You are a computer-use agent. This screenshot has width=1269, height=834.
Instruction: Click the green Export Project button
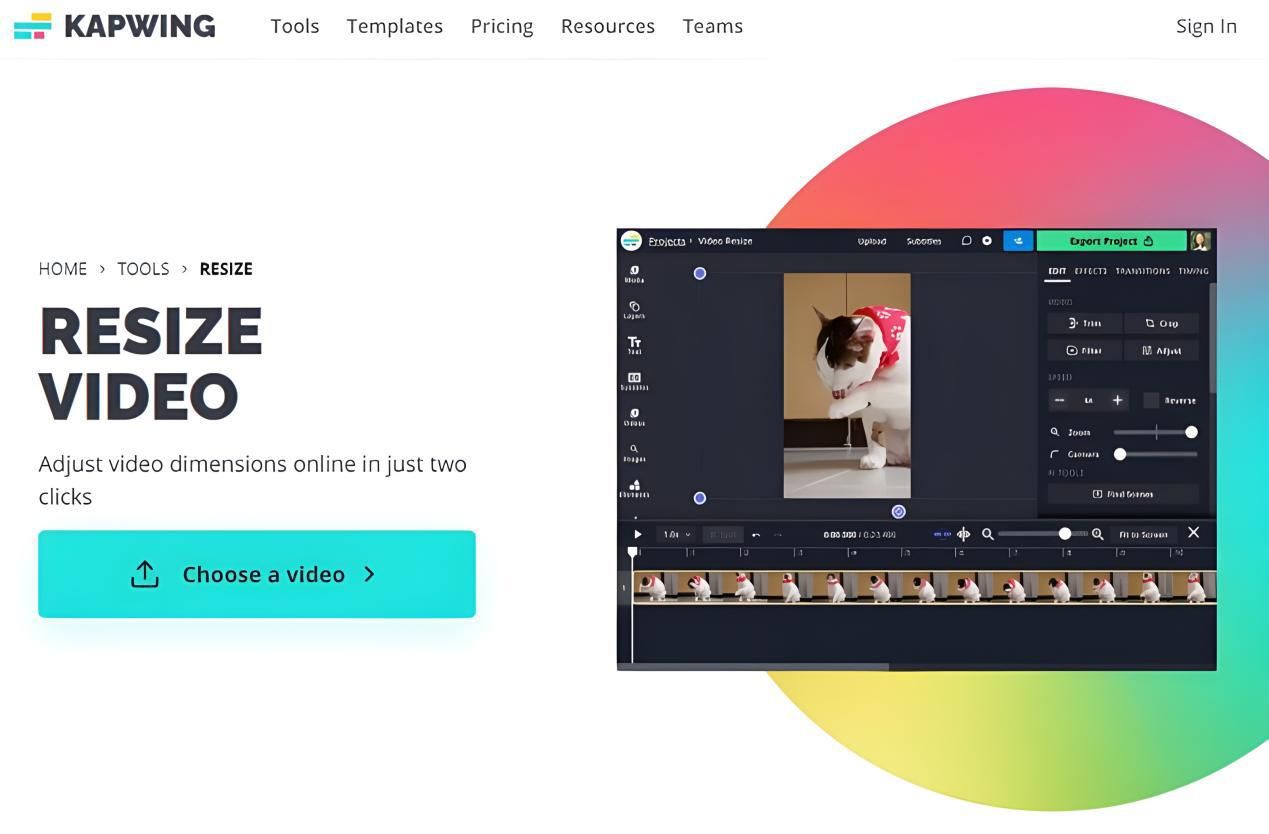pyautogui.click(x=1112, y=241)
